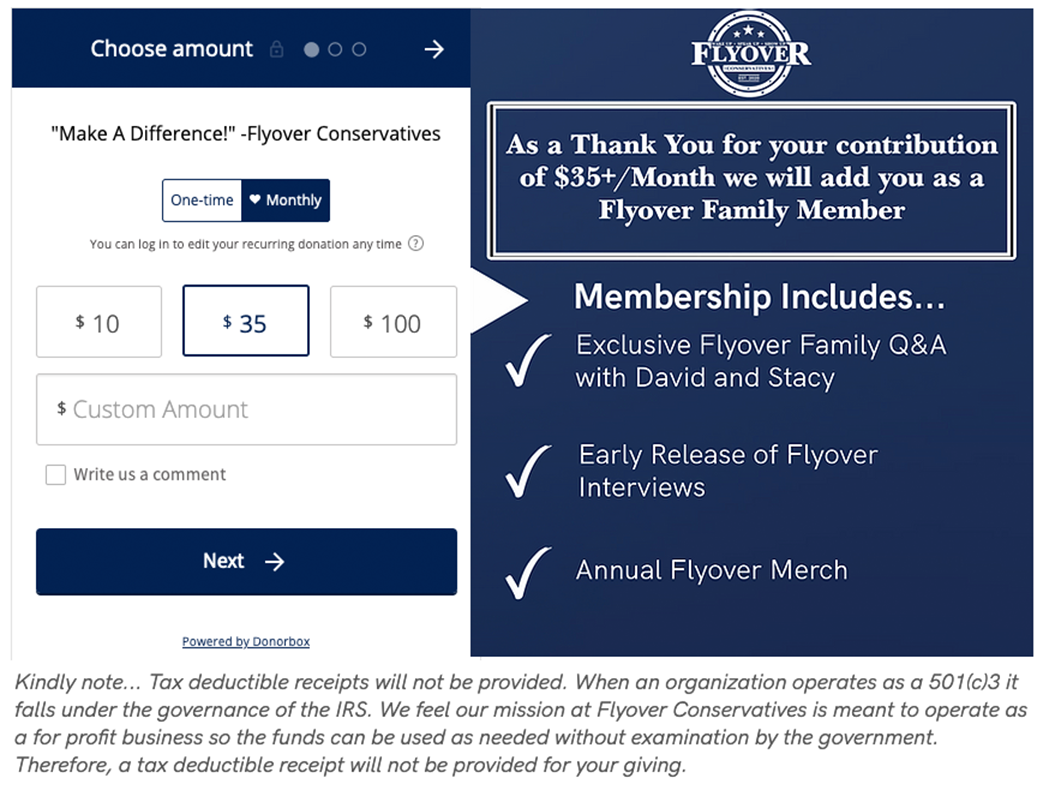Click the forward arrow in the header

[433, 49]
